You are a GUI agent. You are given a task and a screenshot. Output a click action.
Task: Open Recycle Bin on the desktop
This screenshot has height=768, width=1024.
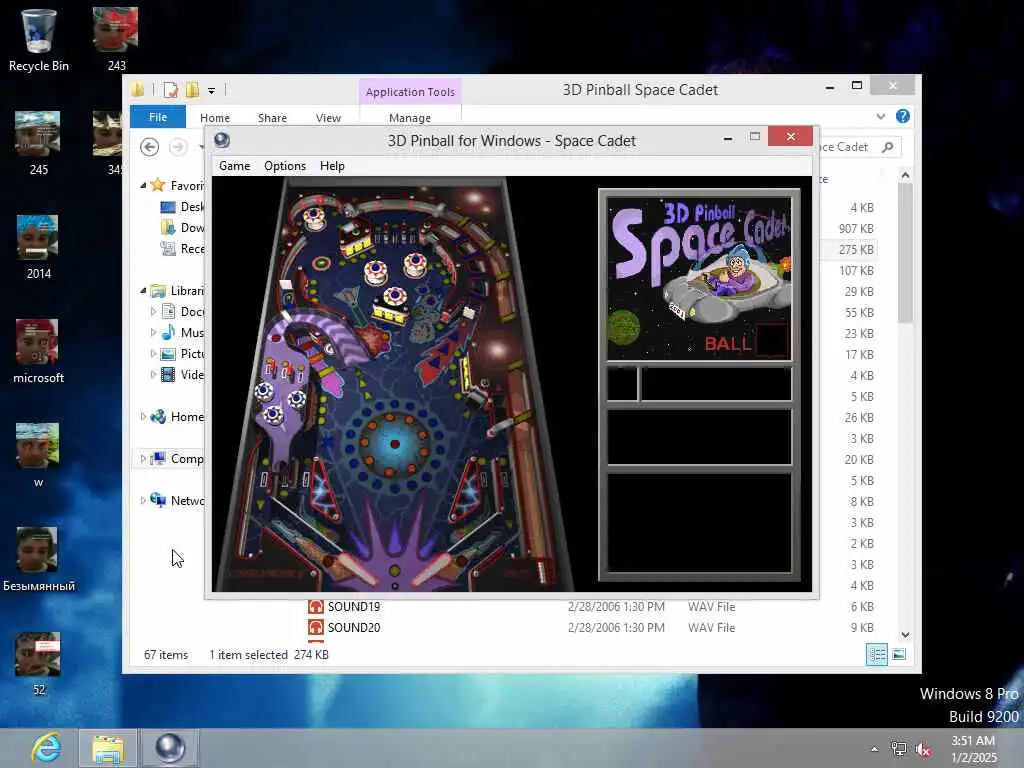click(x=39, y=39)
